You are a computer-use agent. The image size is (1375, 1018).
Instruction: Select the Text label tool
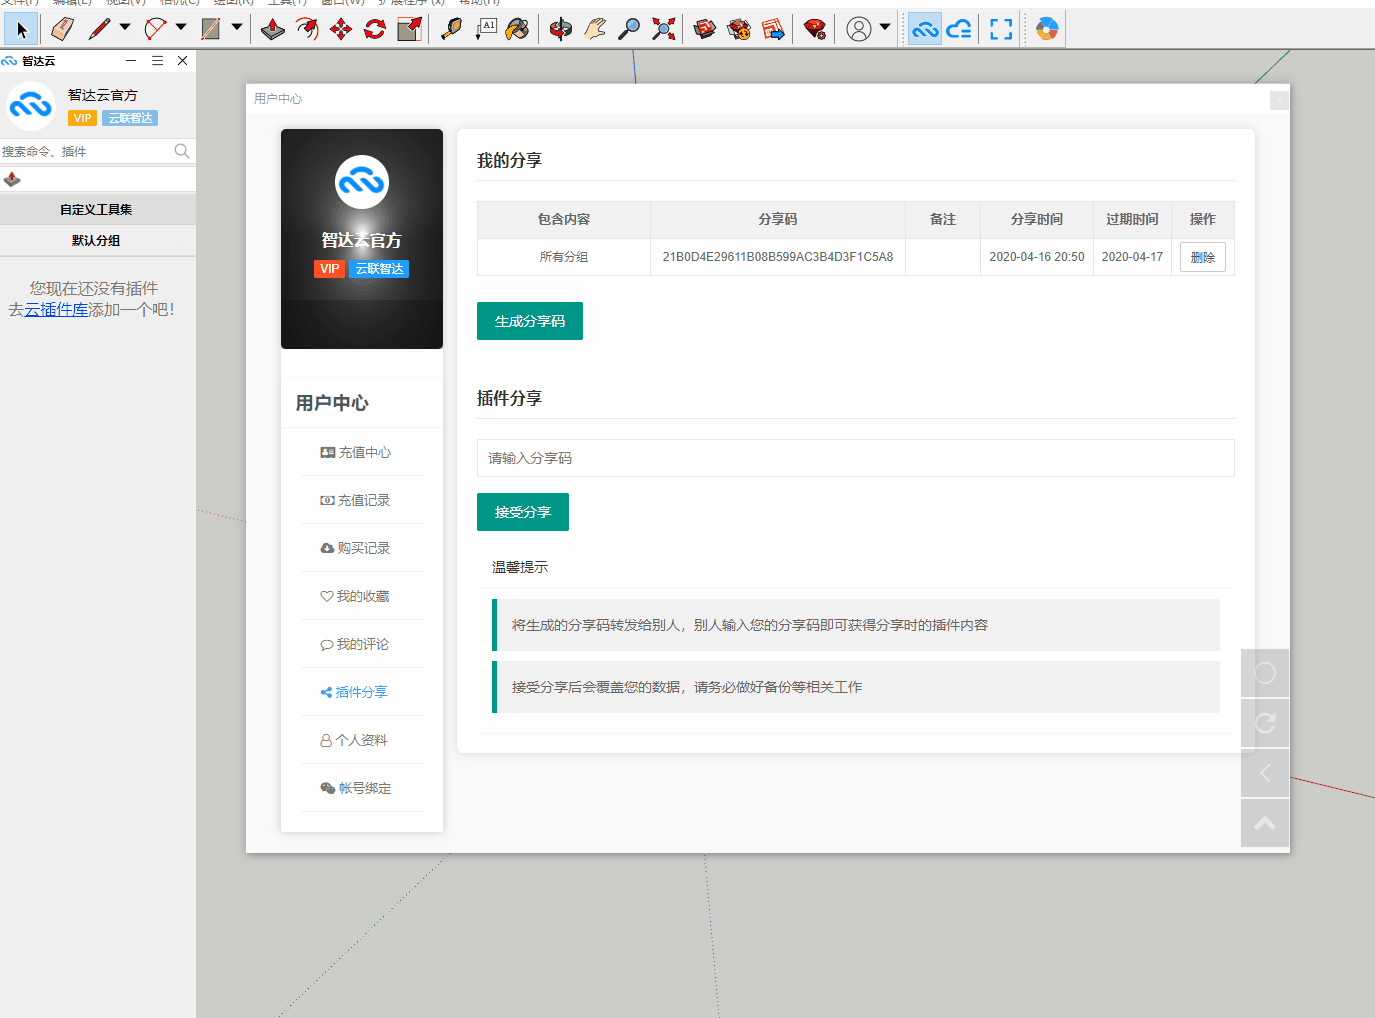(x=485, y=29)
